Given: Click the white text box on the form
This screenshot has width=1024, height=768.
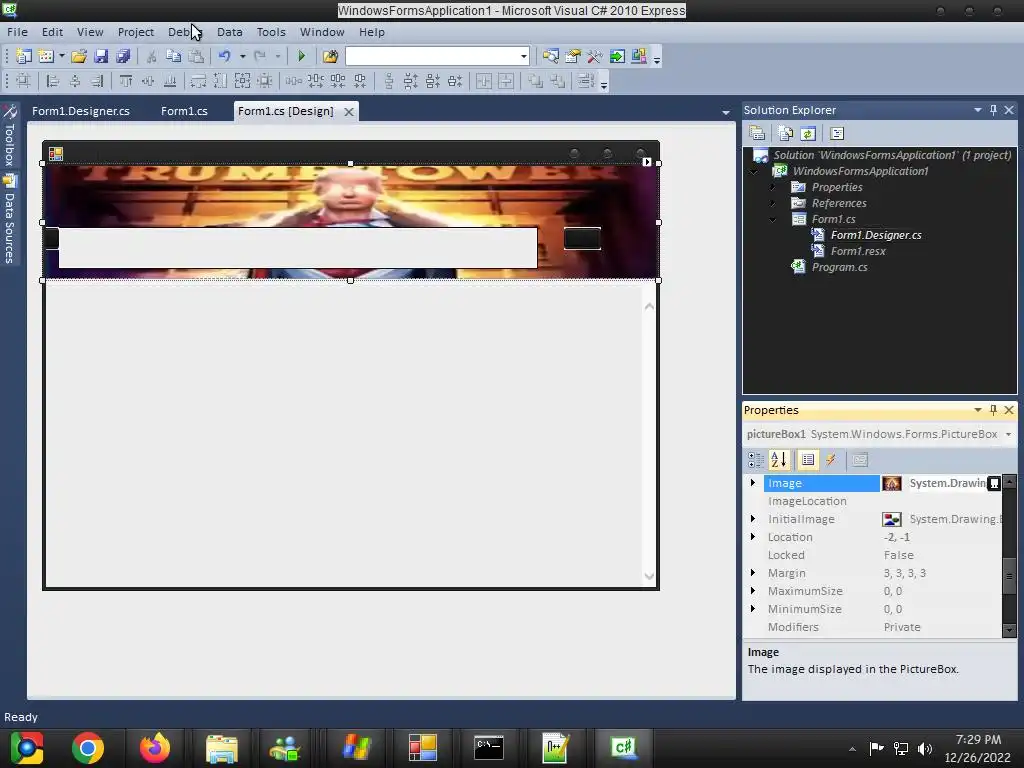Looking at the screenshot, I should pyautogui.click(x=298, y=248).
